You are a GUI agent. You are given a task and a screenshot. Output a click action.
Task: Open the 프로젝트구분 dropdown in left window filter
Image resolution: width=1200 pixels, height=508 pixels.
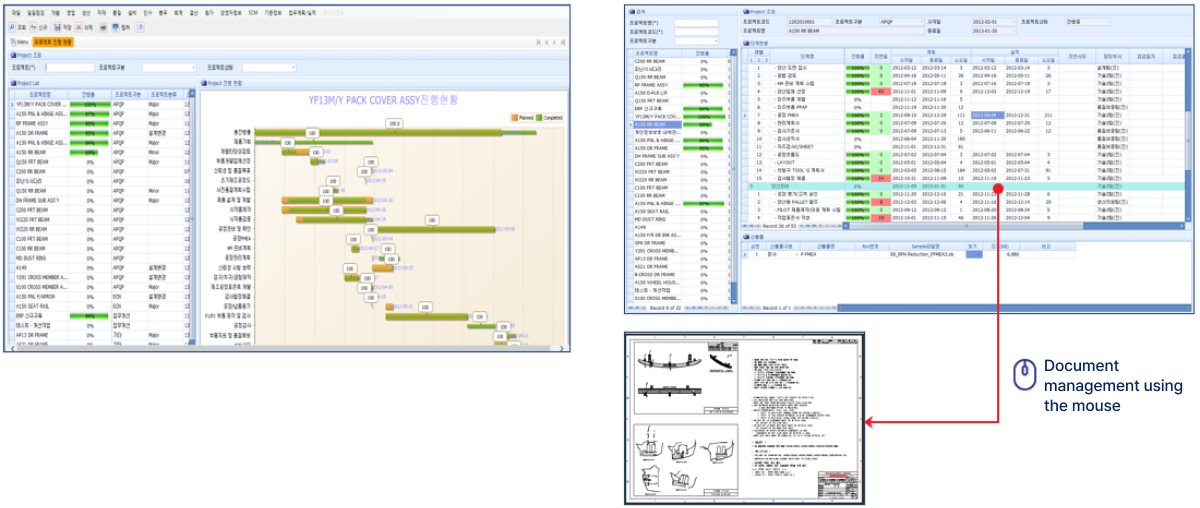[169, 67]
